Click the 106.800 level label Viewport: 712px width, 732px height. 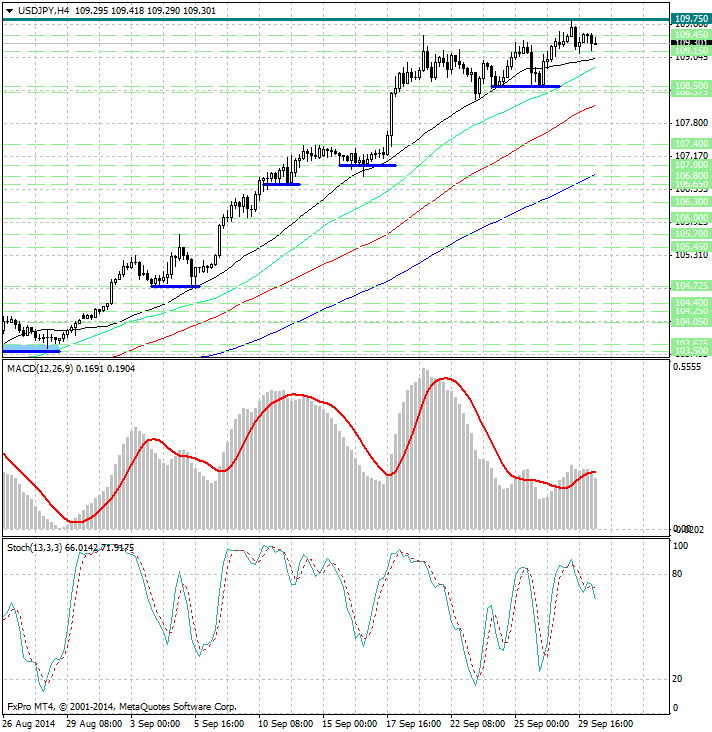click(x=691, y=176)
